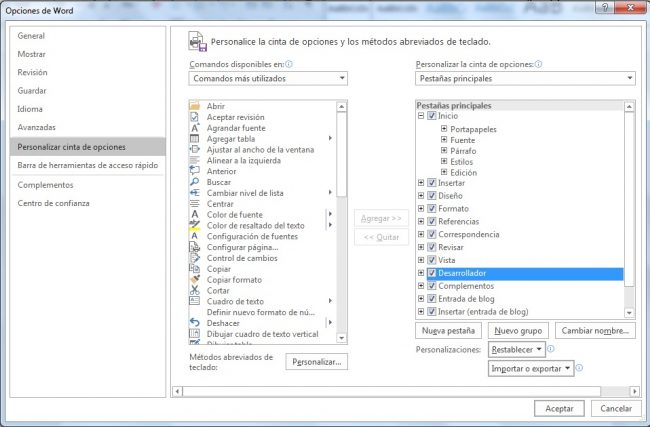The image size is (650, 427).
Task: Uncheck the Inicio tab checkbox
Action: (x=432, y=116)
